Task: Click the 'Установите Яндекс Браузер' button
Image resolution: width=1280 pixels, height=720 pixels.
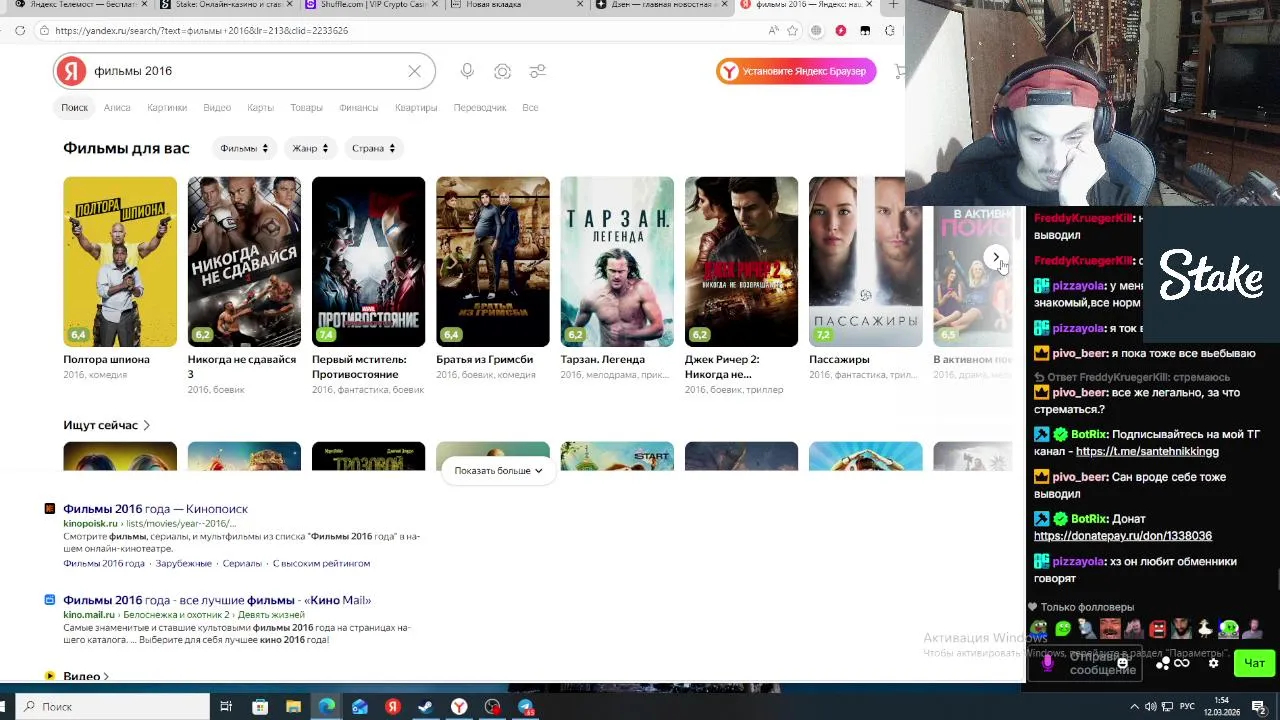Action: coord(796,71)
